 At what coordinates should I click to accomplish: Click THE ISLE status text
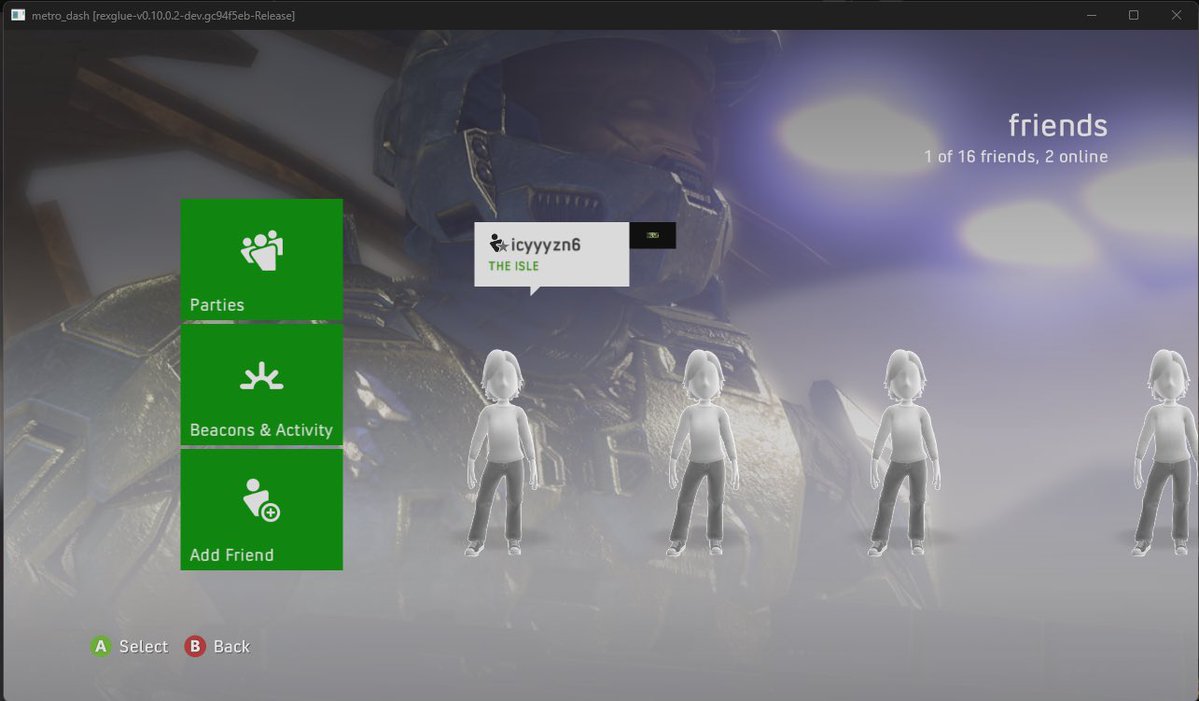tap(513, 266)
